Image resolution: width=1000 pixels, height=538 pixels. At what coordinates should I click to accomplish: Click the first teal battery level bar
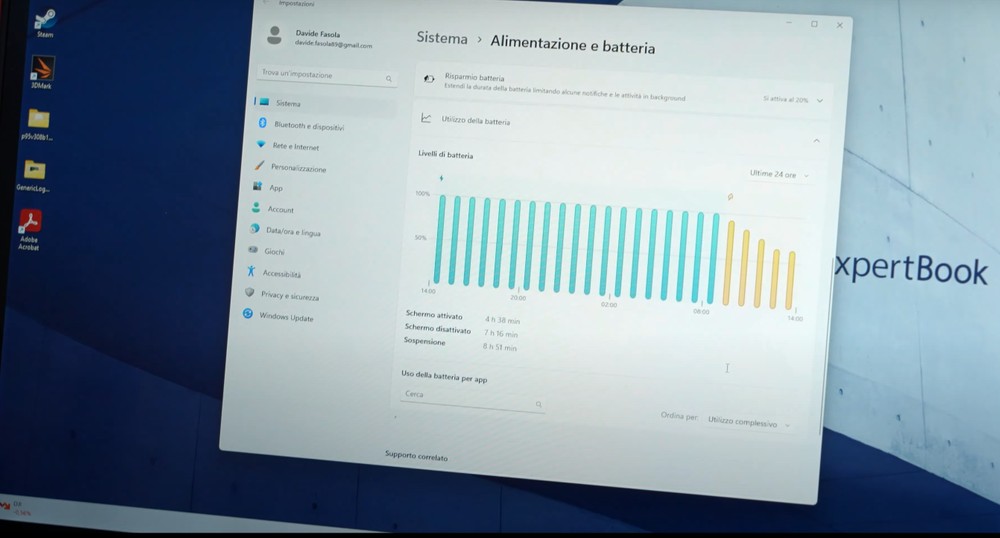tap(439, 239)
